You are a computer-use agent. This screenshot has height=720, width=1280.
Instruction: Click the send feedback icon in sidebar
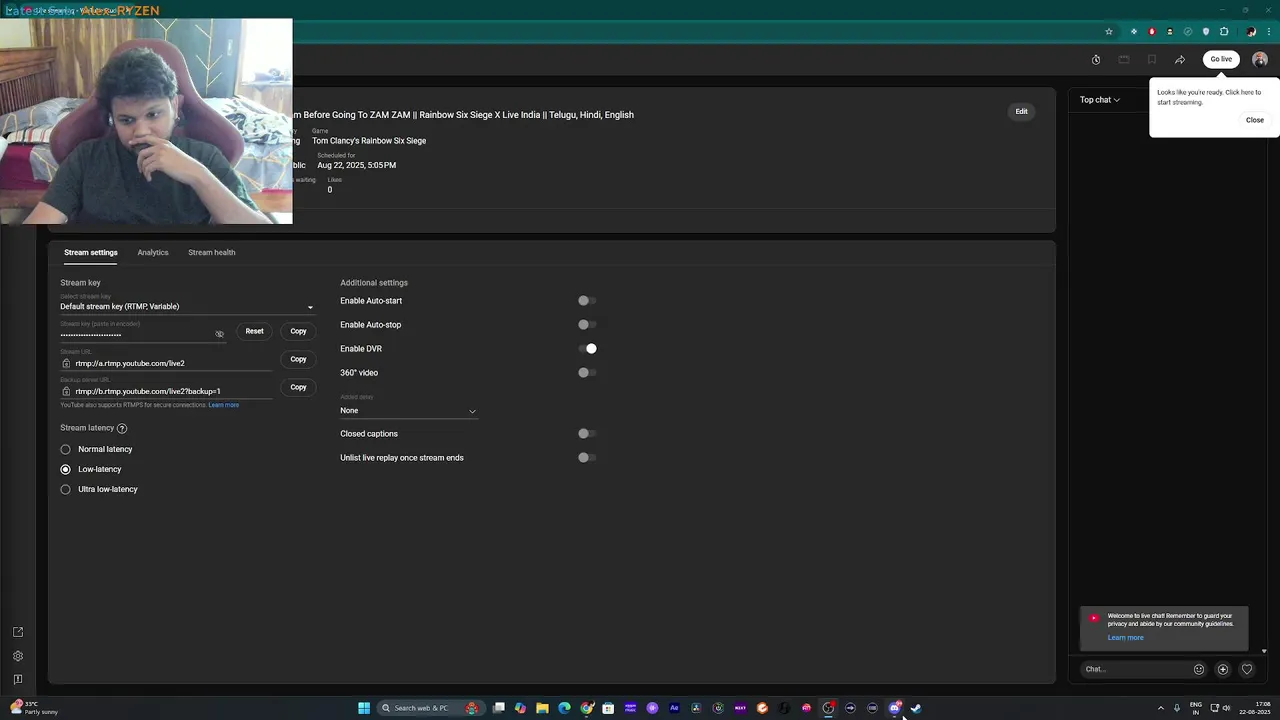coord(18,680)
